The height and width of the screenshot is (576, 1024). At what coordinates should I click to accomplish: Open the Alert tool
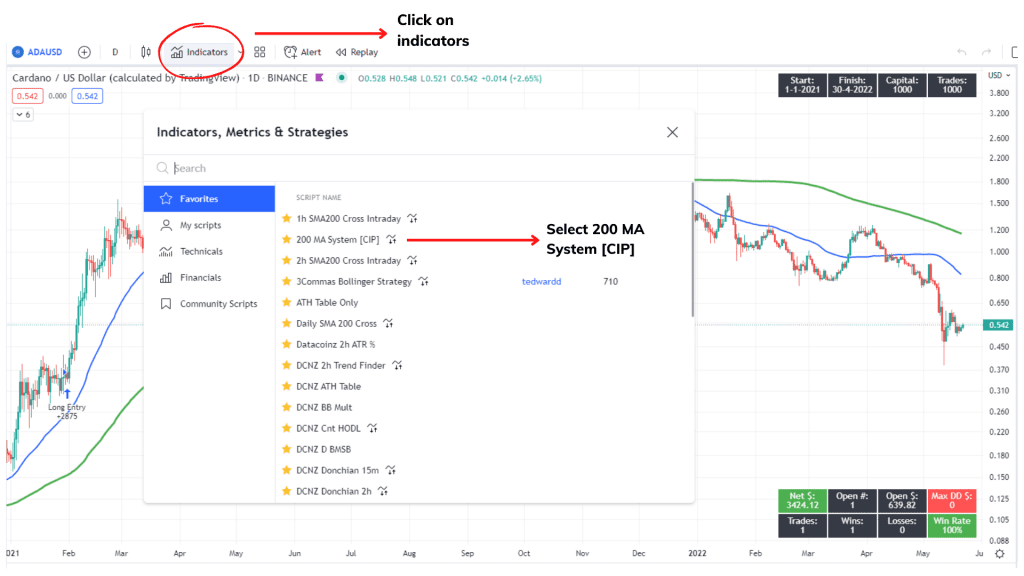click(x=303, y=52)
